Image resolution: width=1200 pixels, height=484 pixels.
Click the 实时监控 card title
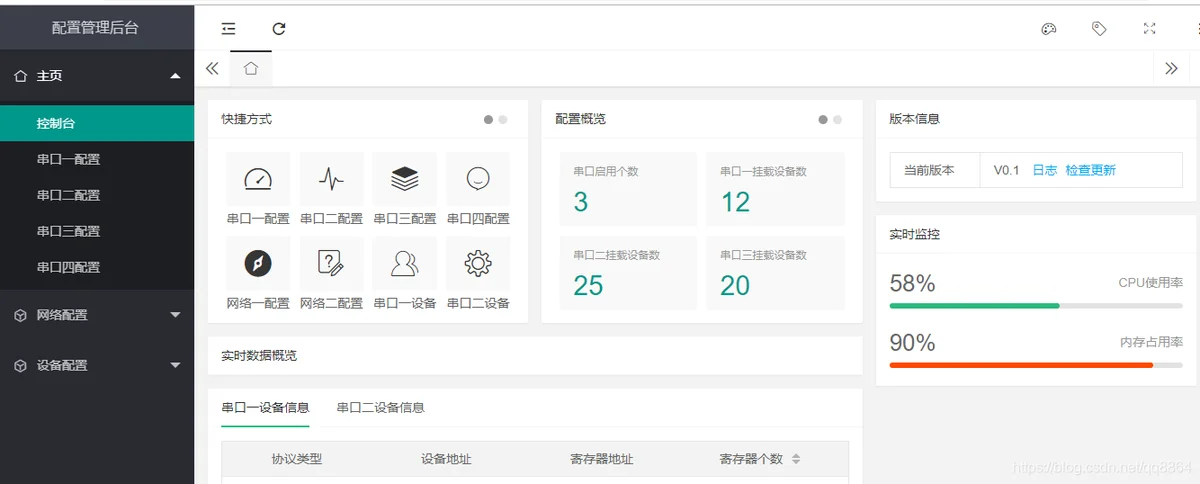click(914, 234)
